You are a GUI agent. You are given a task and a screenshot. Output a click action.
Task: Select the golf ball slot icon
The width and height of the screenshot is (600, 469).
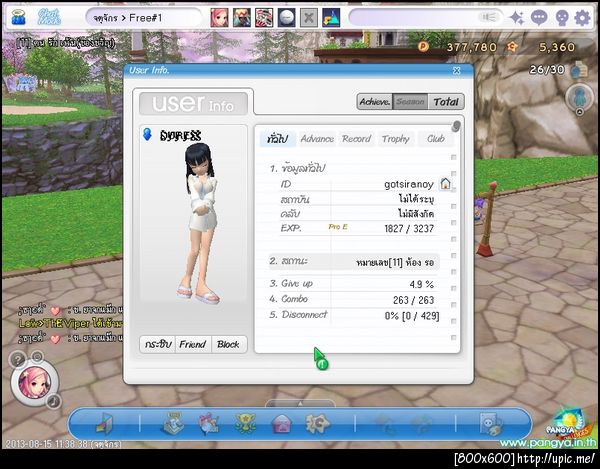[x=287, y=18]
